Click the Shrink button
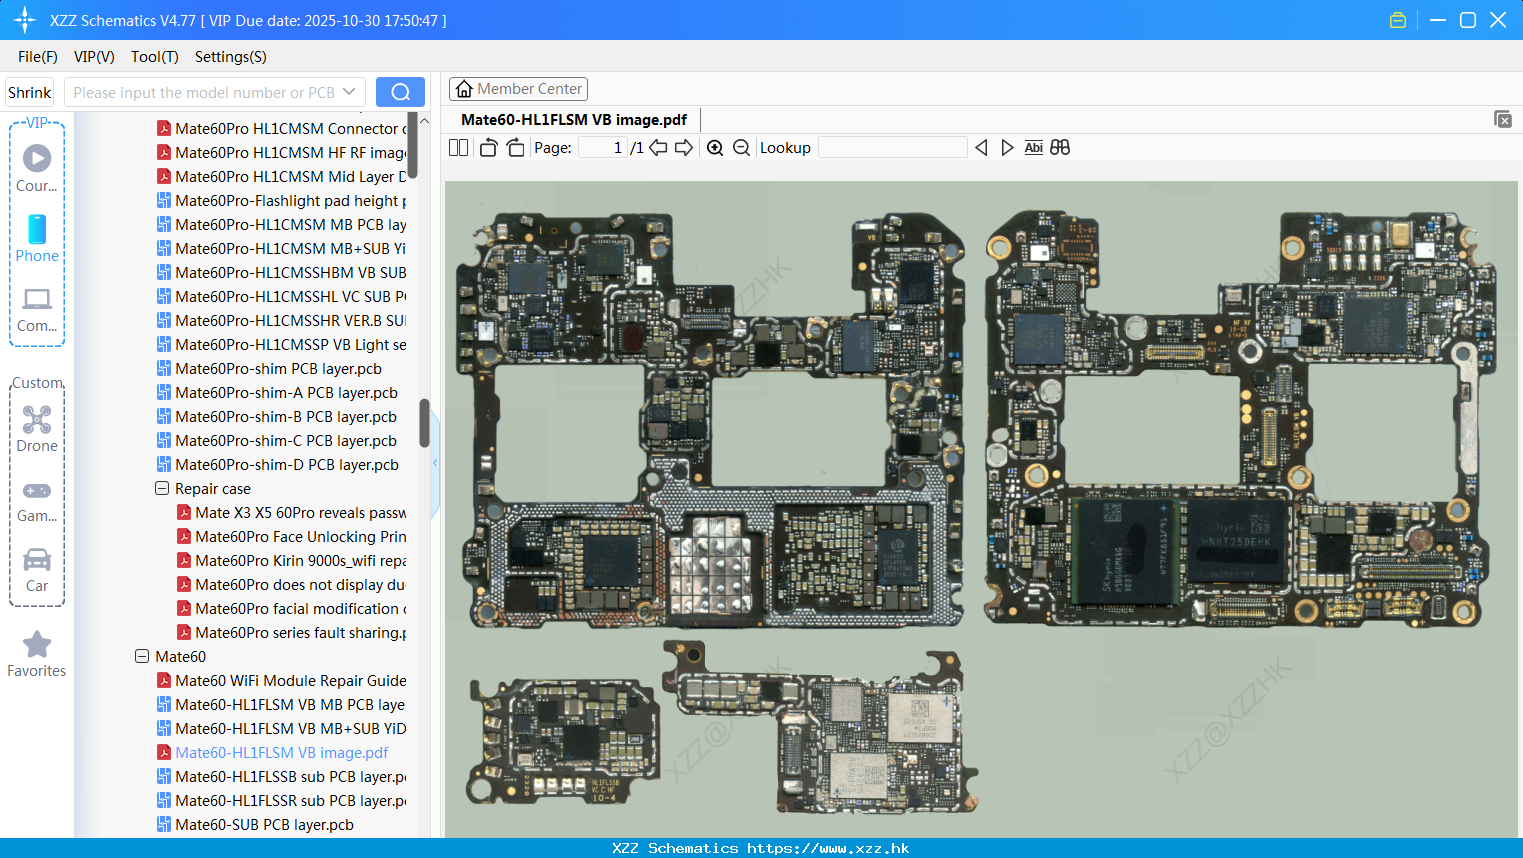Screen dimensions: 1523x858 tap(29, 92)
